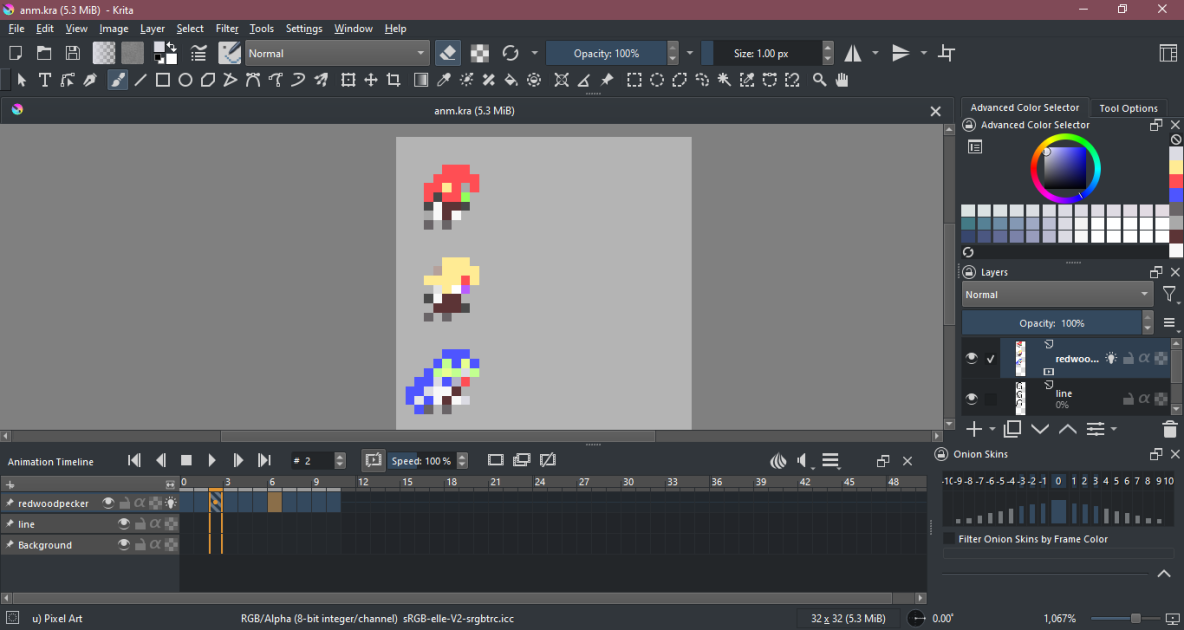
Task: Toggle Eraser mode on toolbar
Action: (x=448, y=53)
